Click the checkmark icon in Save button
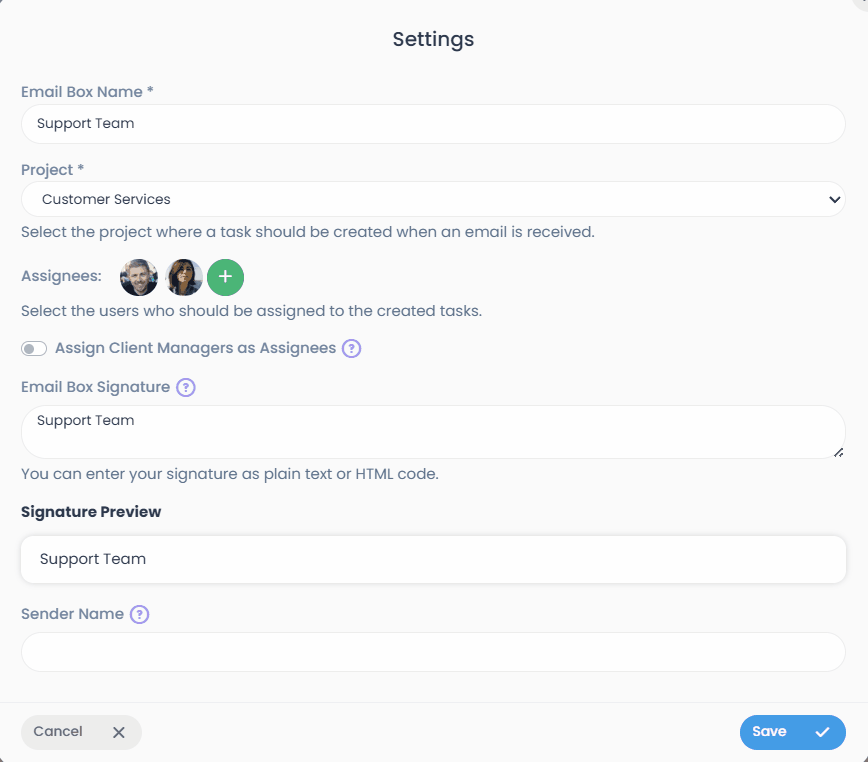This screenshot has height=762, width=868. tap(822, 732)
